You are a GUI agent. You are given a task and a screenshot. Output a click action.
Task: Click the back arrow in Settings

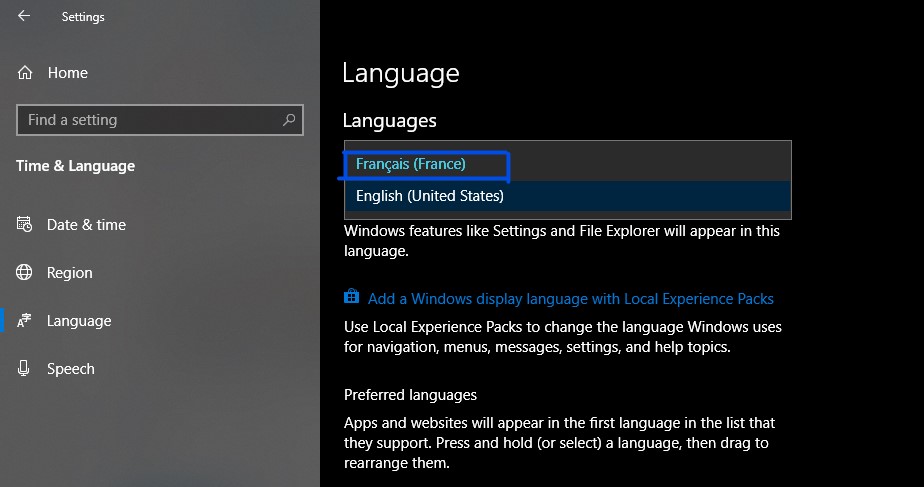click(24, 16)
